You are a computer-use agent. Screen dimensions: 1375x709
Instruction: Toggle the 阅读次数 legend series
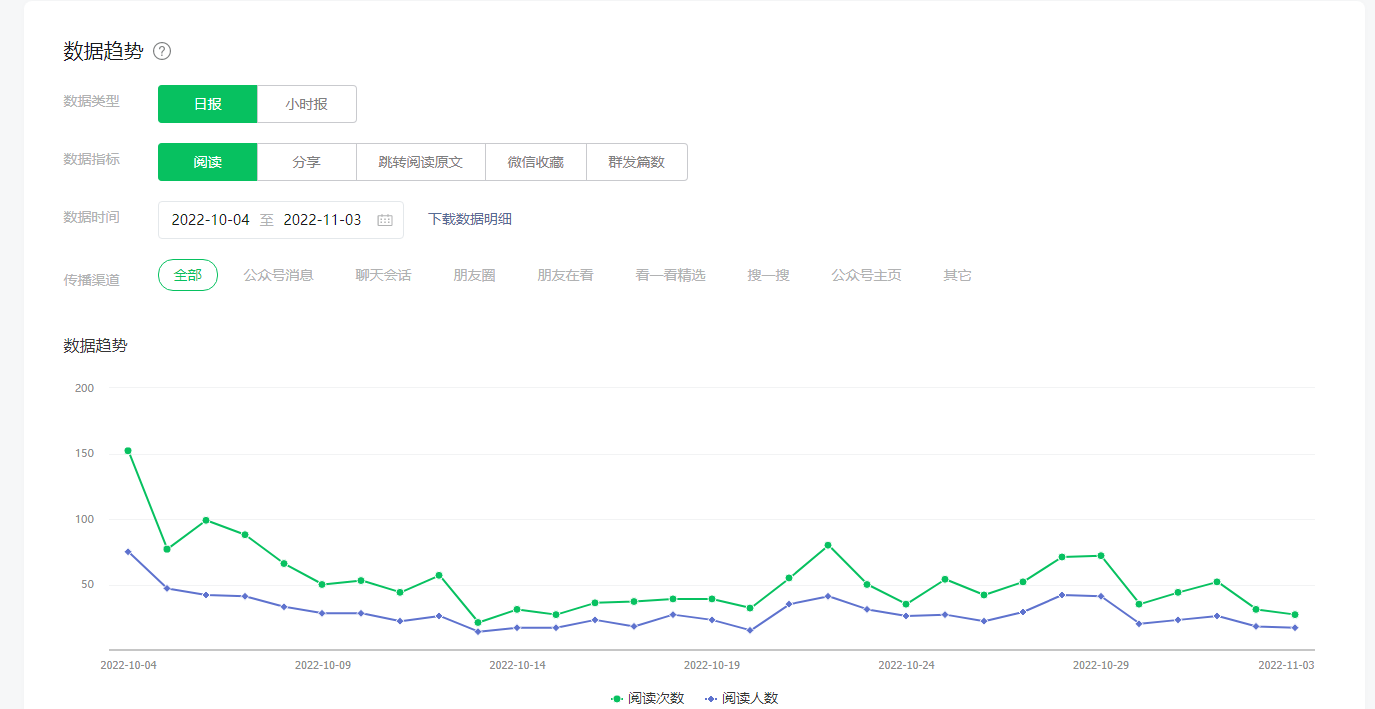[648, 698]
